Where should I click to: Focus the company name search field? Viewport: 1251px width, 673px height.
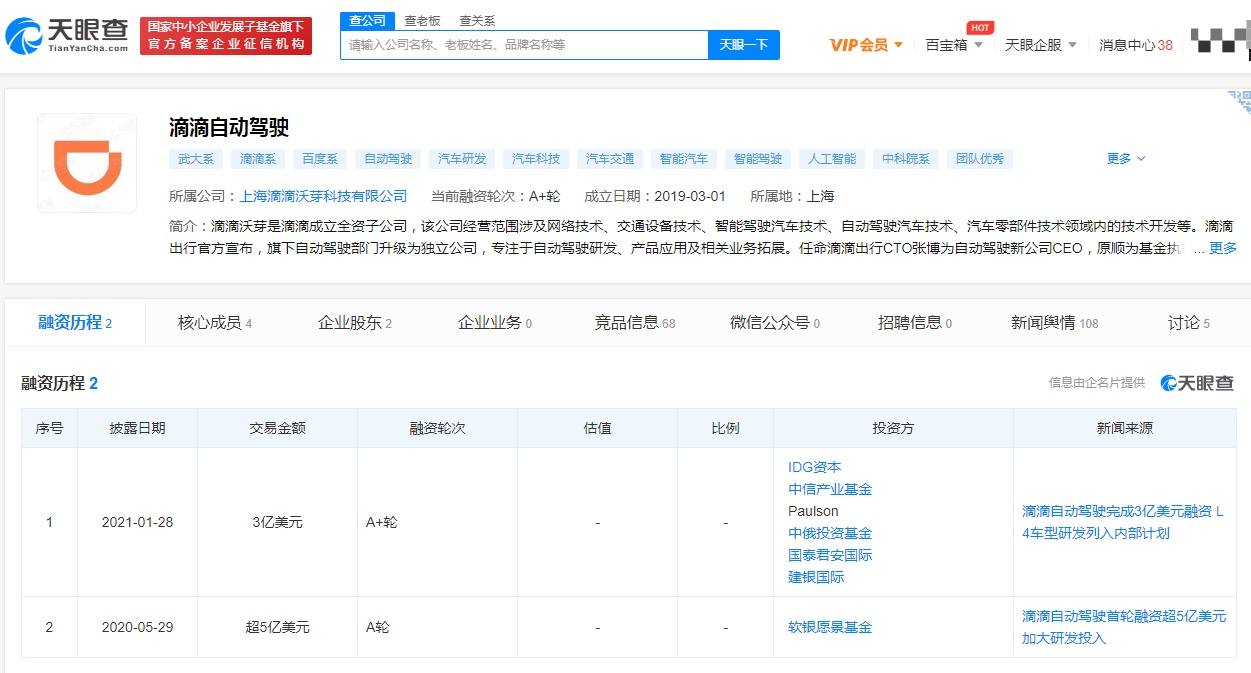(x=525, y=45)
